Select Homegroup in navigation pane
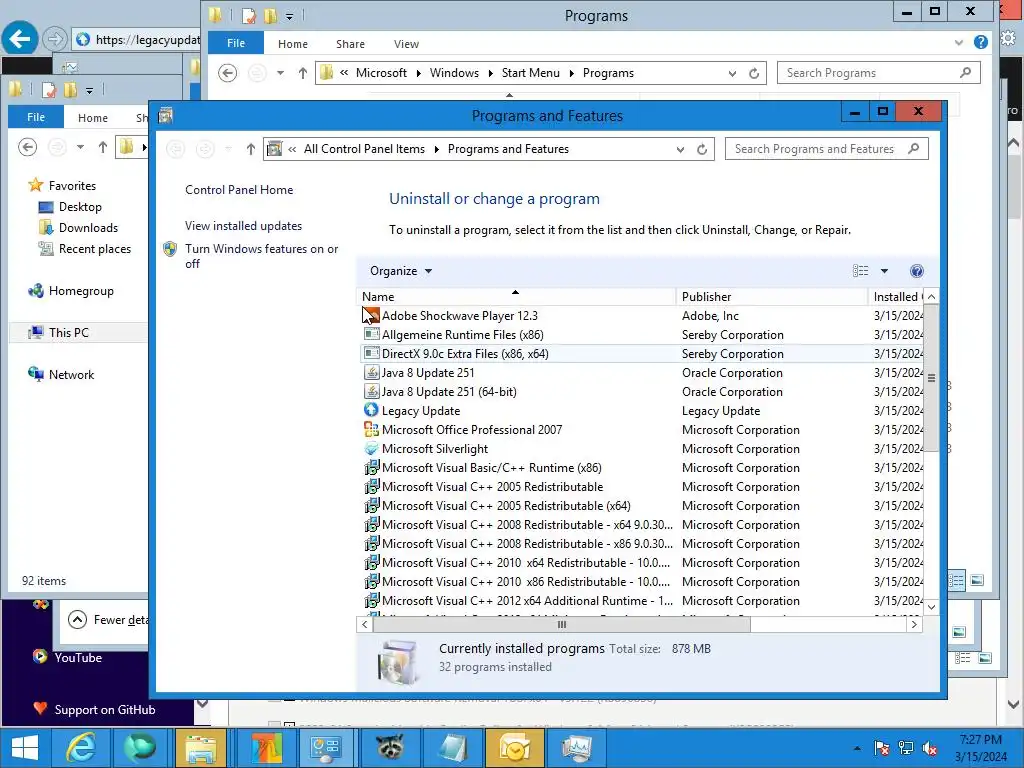The image size is (1024, 768). coord(81,291)
